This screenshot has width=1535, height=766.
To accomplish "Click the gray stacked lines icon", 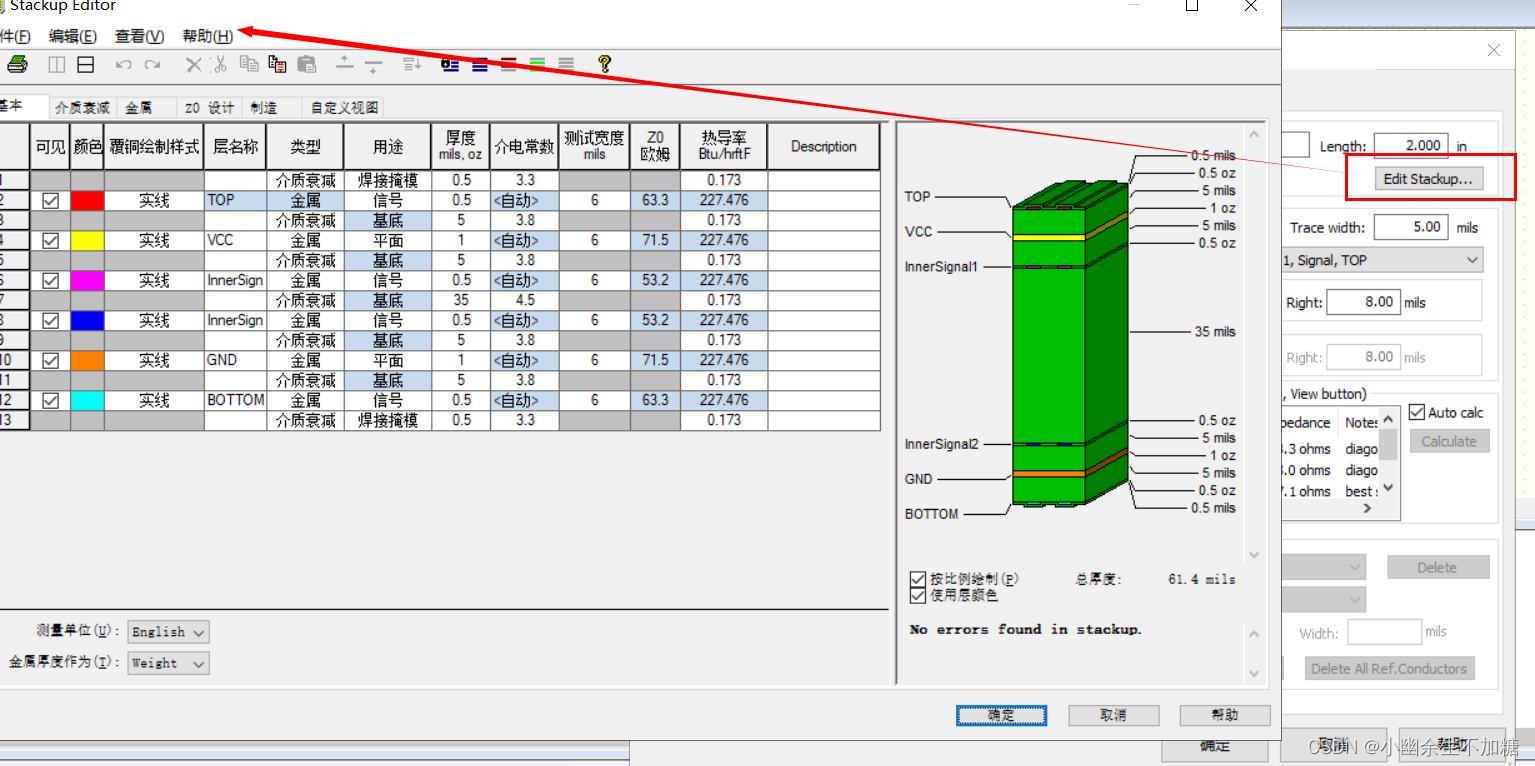I will [566, 65].
